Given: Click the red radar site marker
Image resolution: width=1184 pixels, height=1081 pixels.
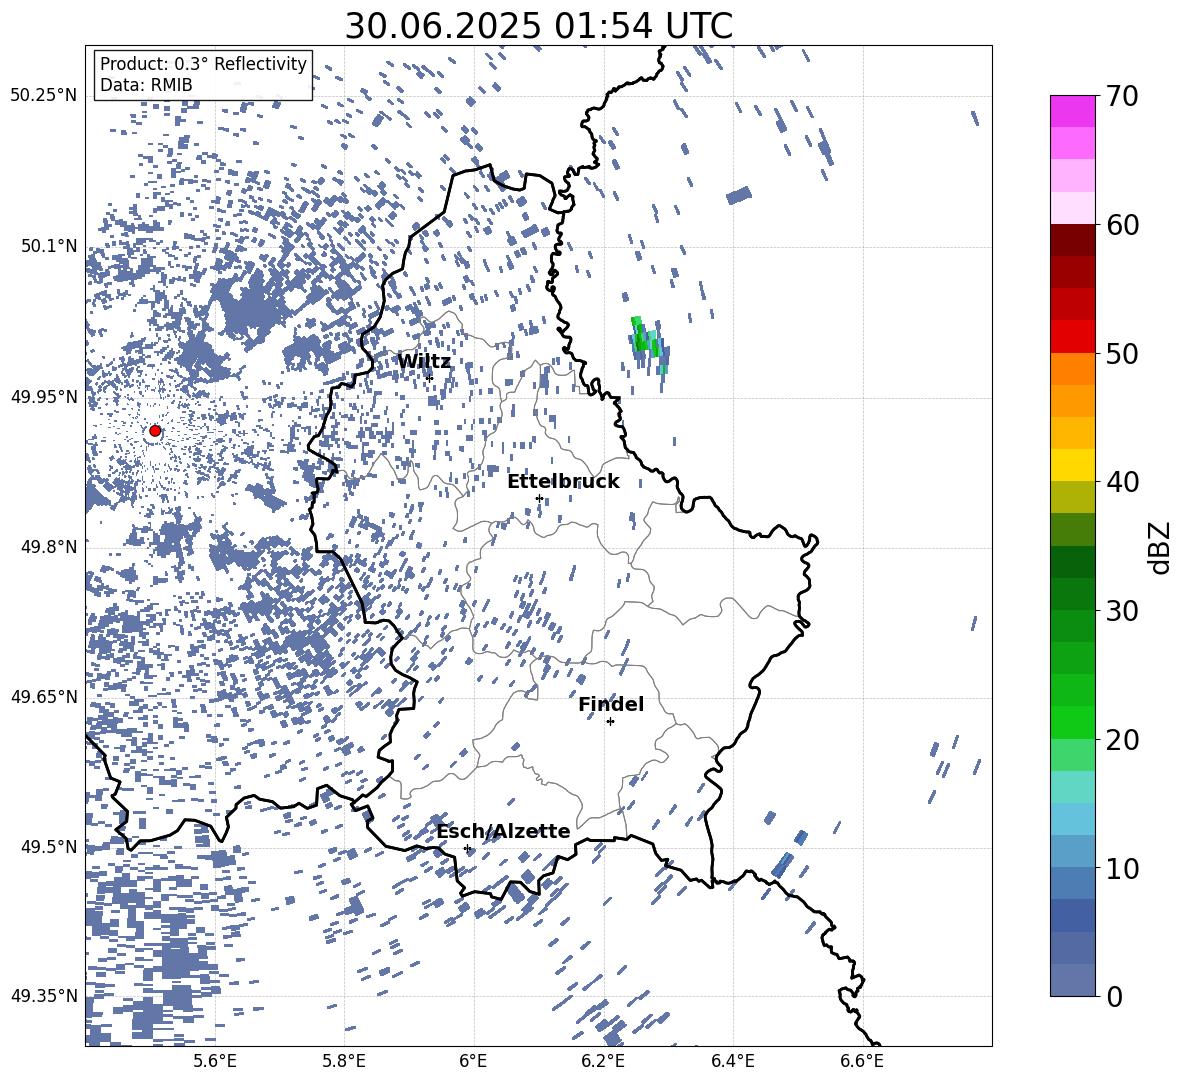Looking at the screenshot, I should [155, 431].
